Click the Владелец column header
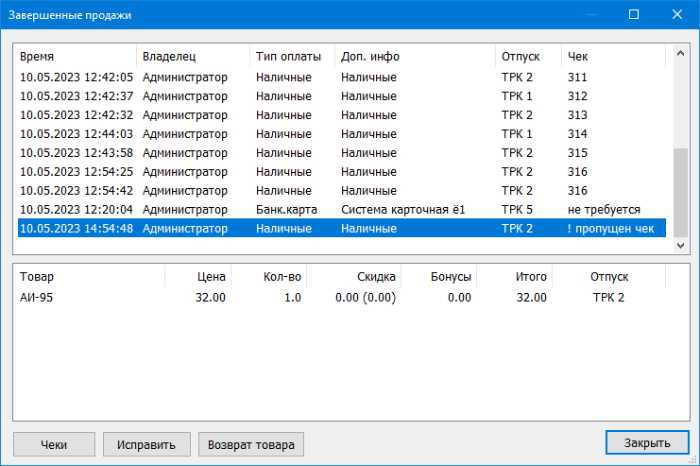This screenshot has height=466, width=700. coord(192,56)
